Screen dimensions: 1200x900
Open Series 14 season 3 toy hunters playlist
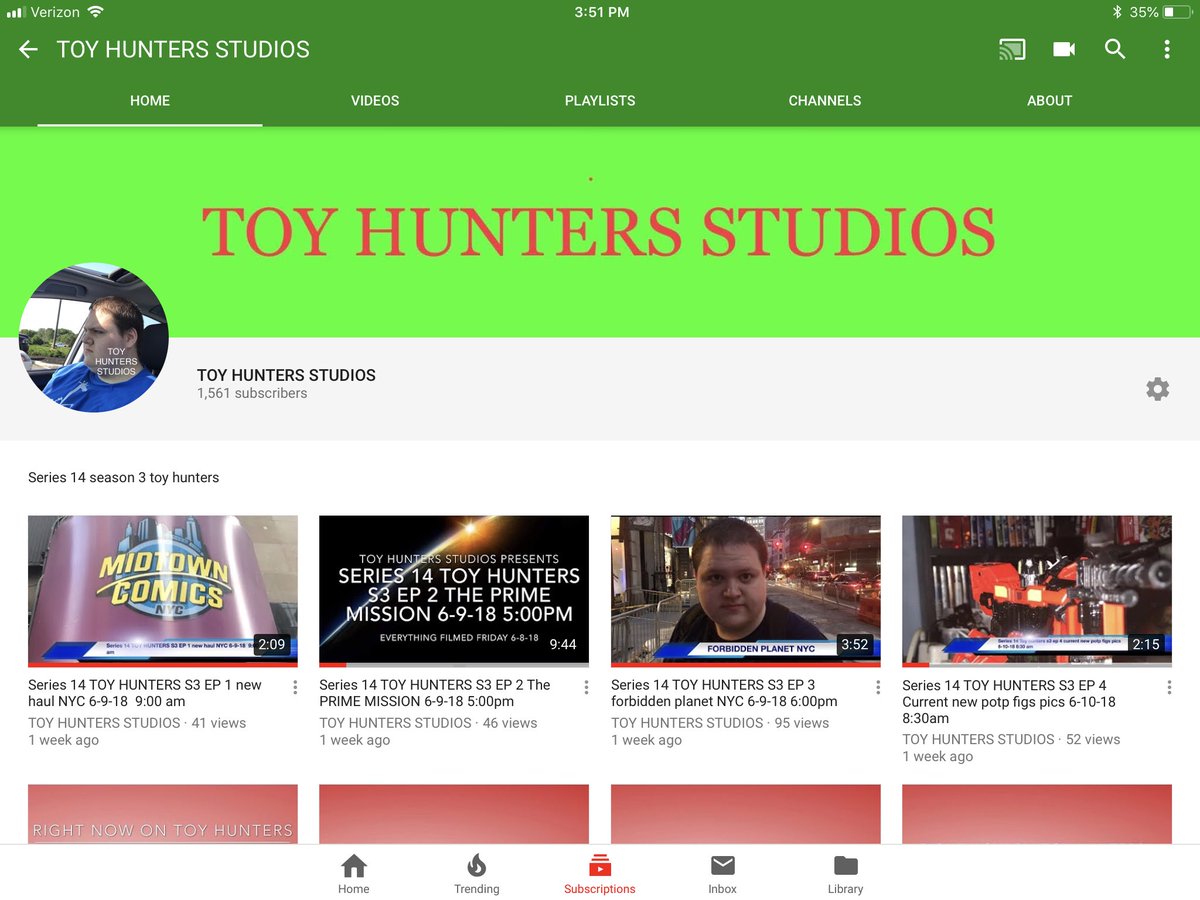123,477
